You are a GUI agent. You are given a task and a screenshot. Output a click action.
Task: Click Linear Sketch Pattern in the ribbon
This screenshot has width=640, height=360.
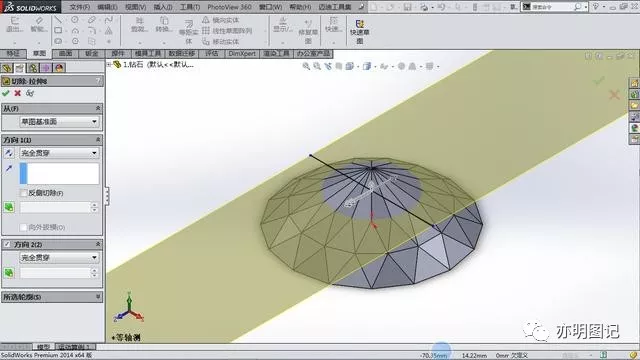point(227,31)
